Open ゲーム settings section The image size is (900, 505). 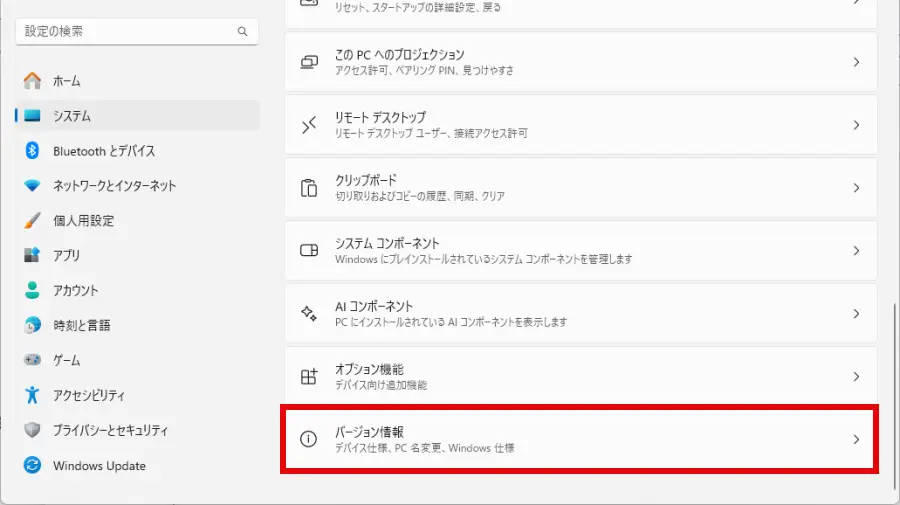[138, 360]
